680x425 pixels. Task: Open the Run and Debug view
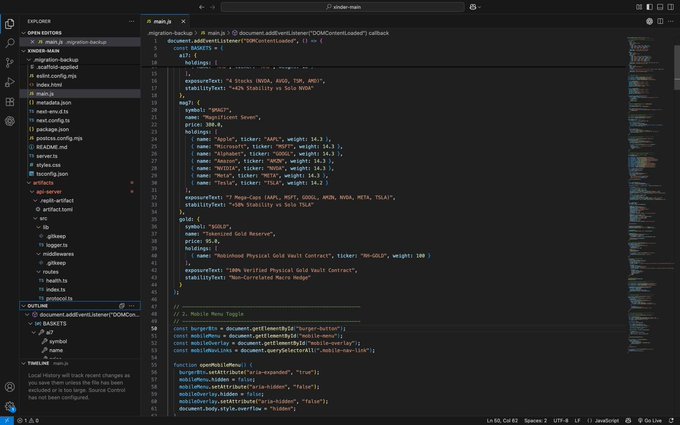coord(10,82)
